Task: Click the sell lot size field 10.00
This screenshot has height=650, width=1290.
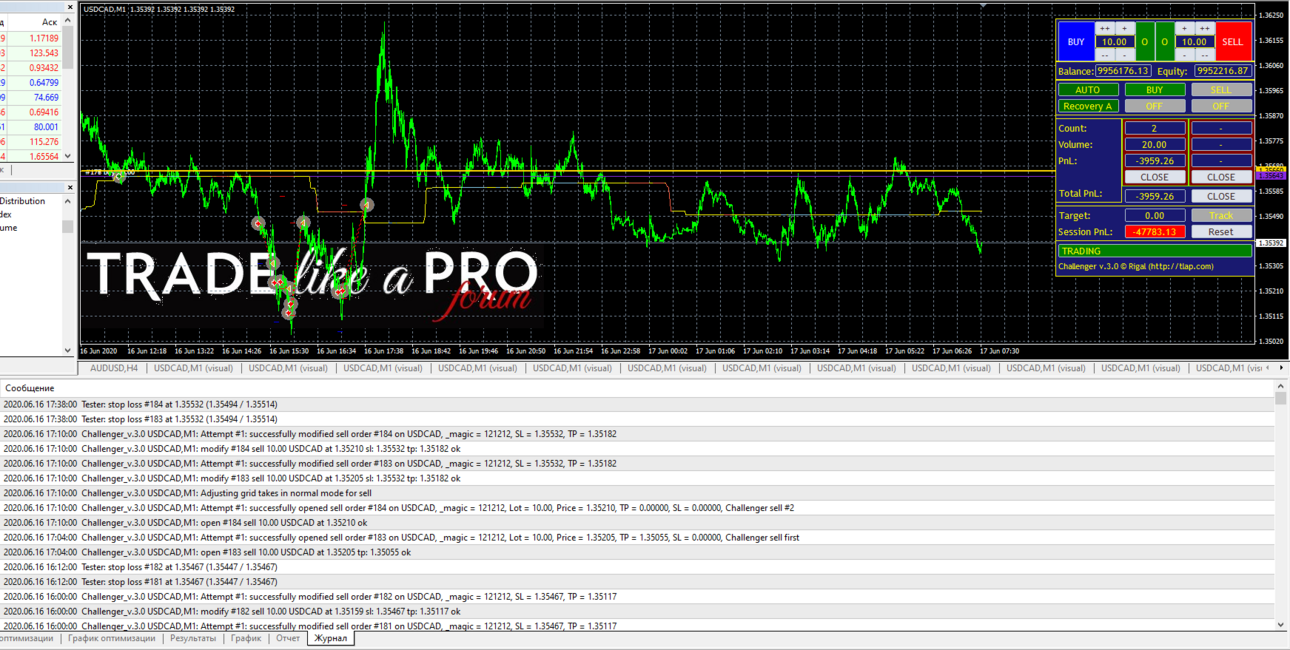Action: tap(1195, 41)
